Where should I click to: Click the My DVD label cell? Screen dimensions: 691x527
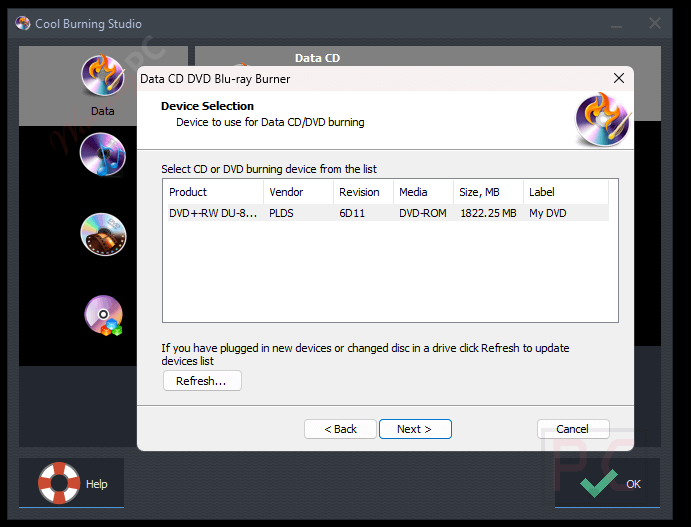[x=548, y=213]
